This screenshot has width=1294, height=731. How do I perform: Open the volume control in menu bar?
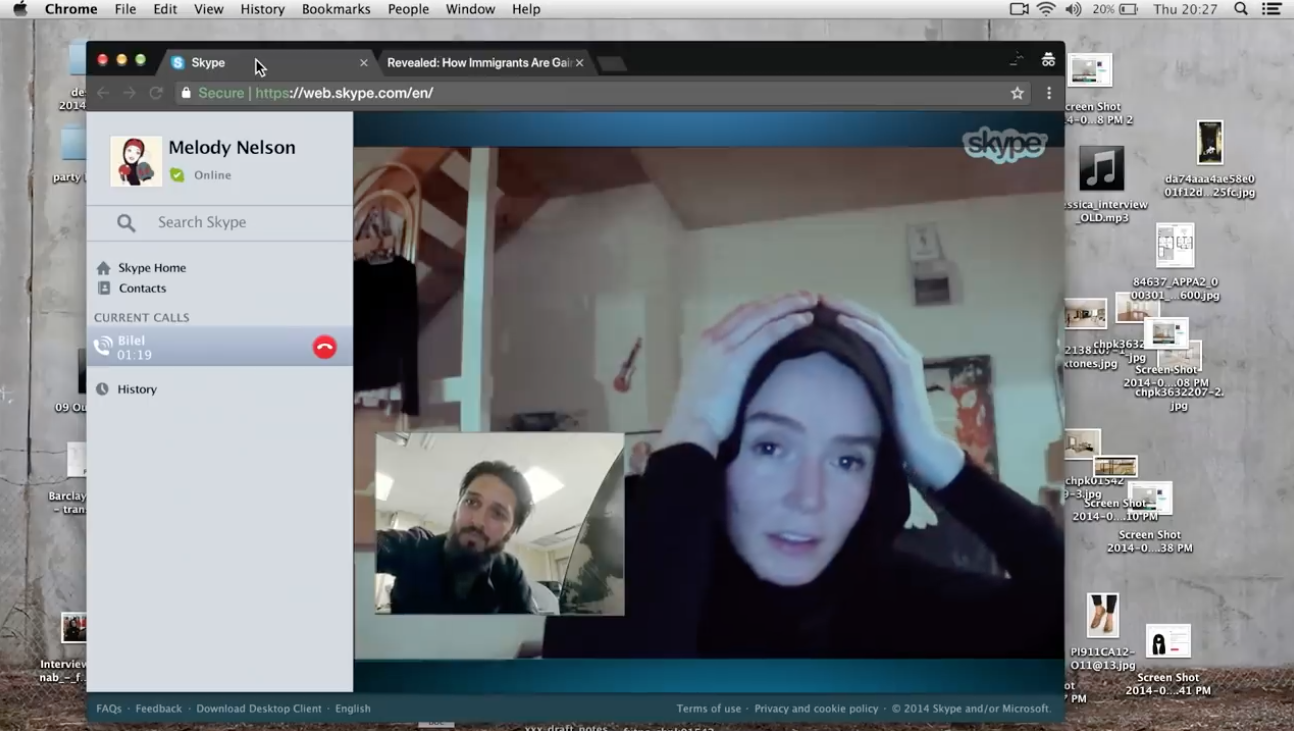pos(1073,9)
